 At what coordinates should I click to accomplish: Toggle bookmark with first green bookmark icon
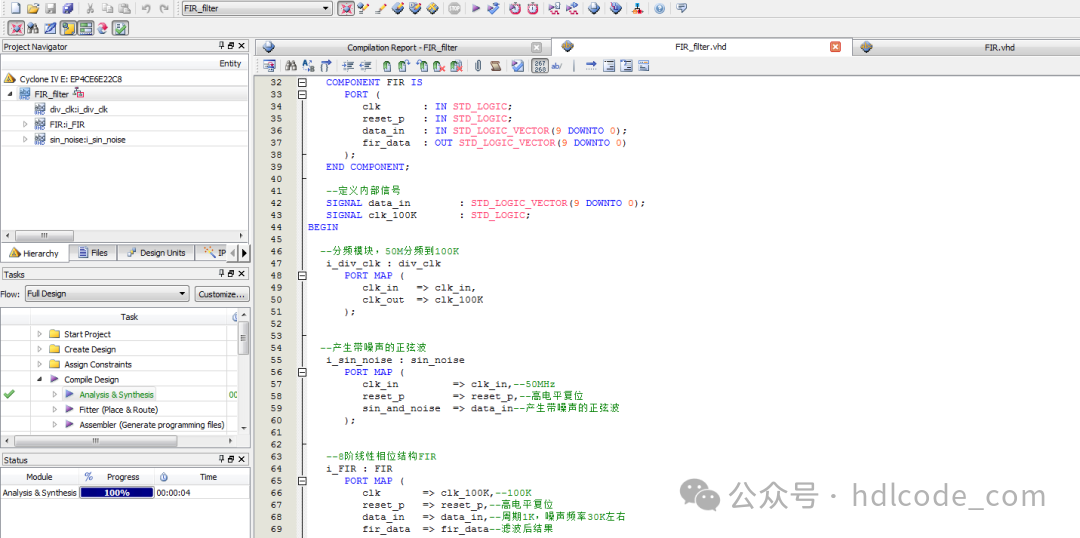387,66
